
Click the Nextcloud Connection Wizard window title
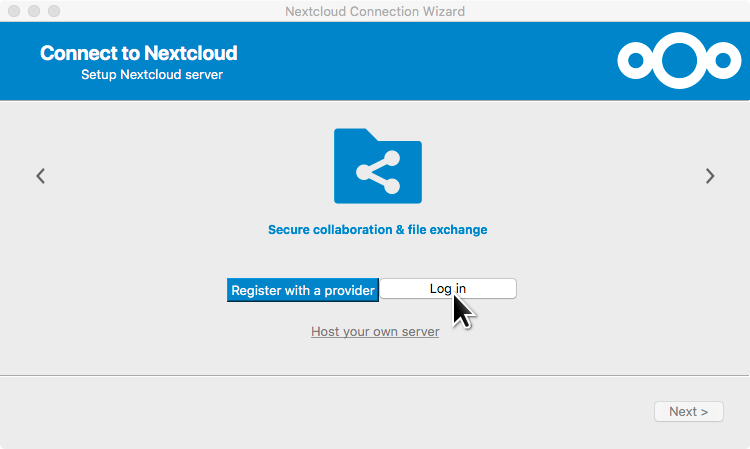click(x=375, y=11)
